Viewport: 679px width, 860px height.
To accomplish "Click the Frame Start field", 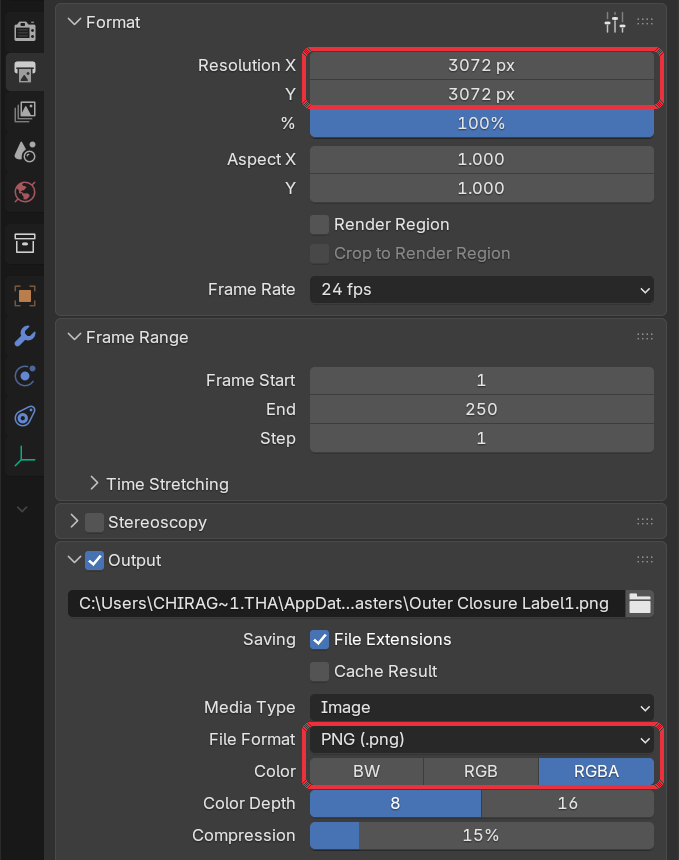I will [482, 381].
